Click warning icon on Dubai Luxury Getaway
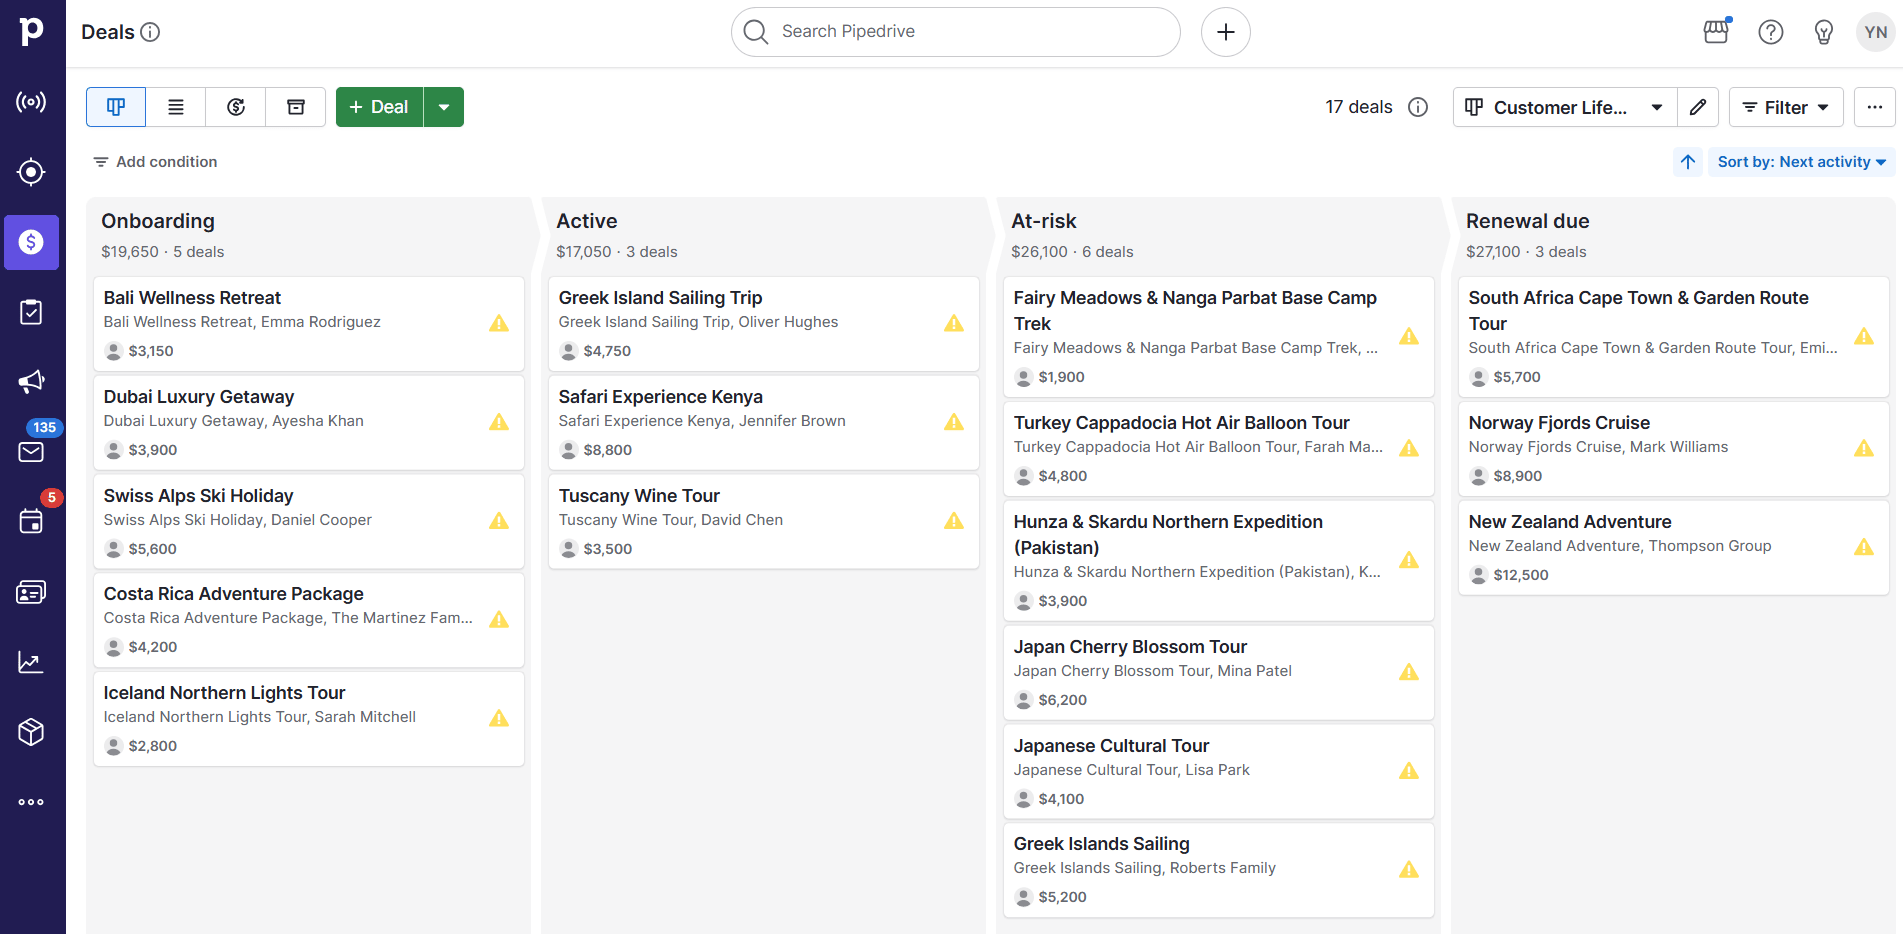Viewport: 1903px width, 934px height. [499, 422]
